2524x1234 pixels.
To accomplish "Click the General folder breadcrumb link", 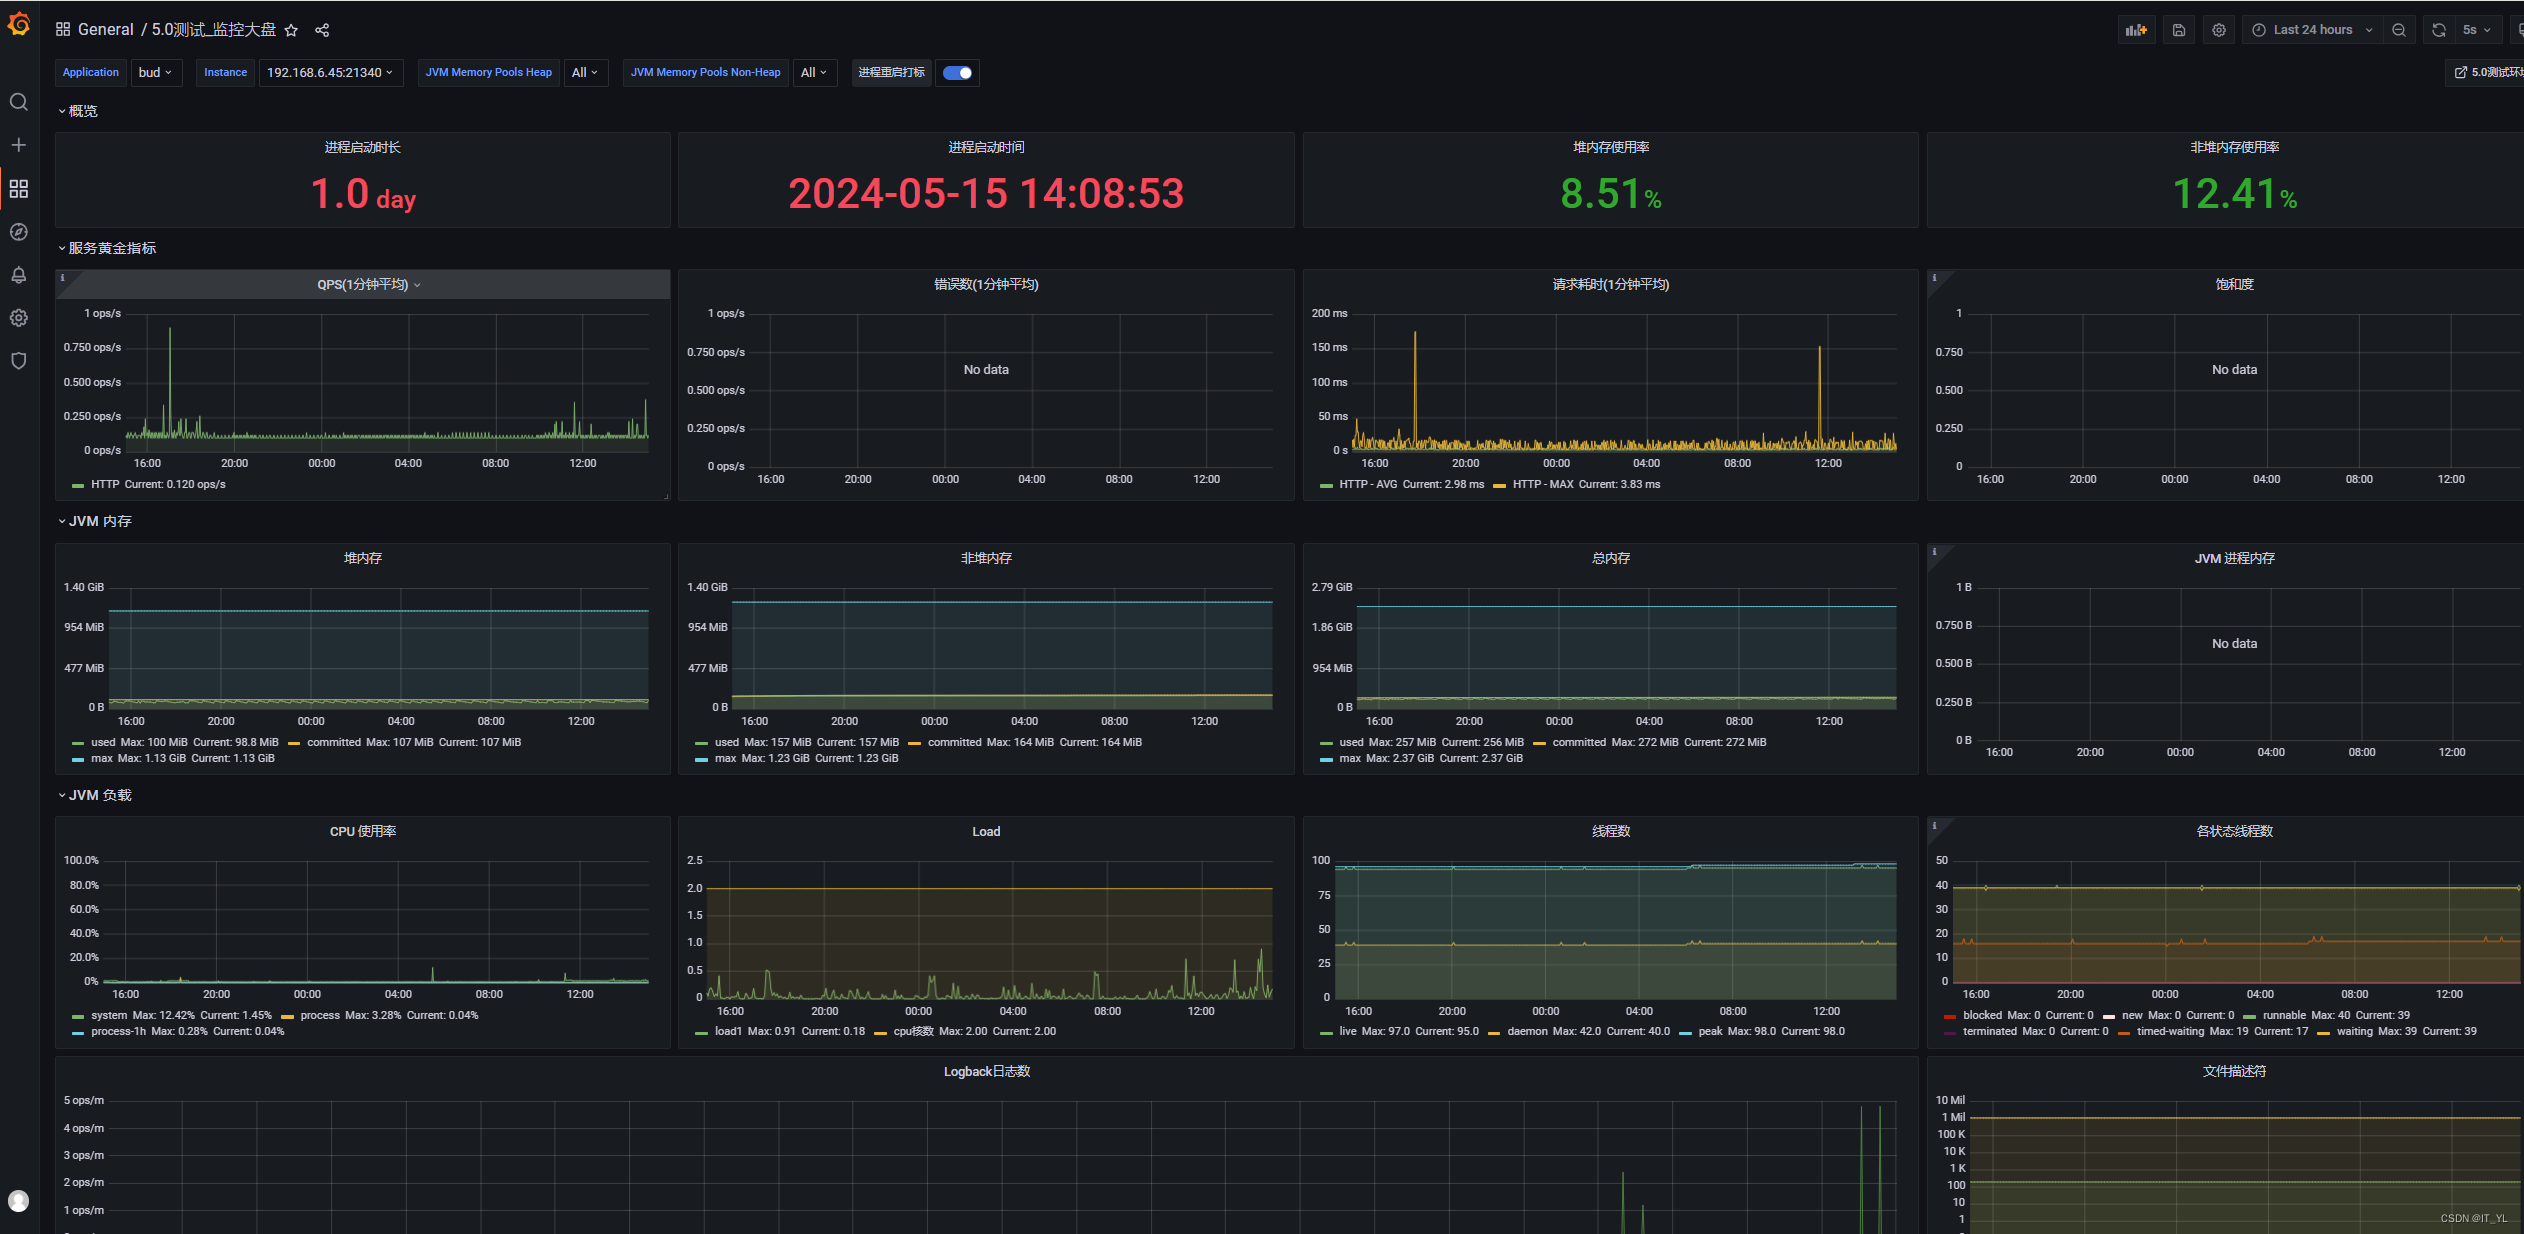I will coord(105,30).
